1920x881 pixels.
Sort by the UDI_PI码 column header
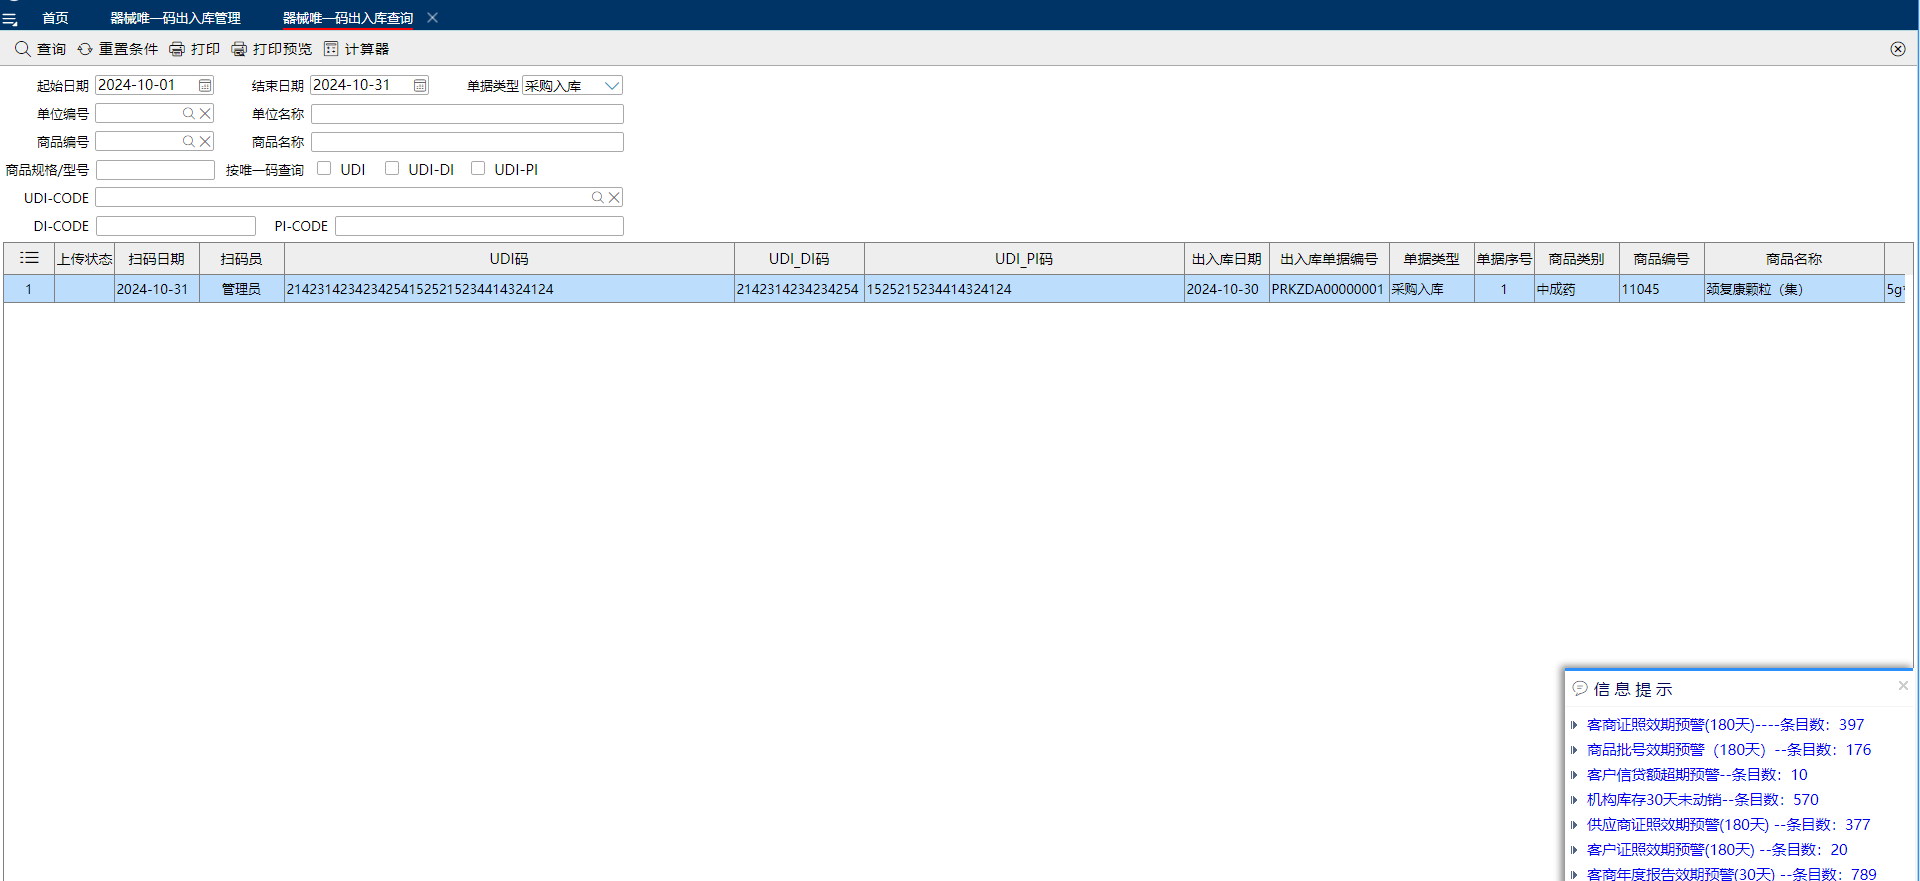[1024, 258]
